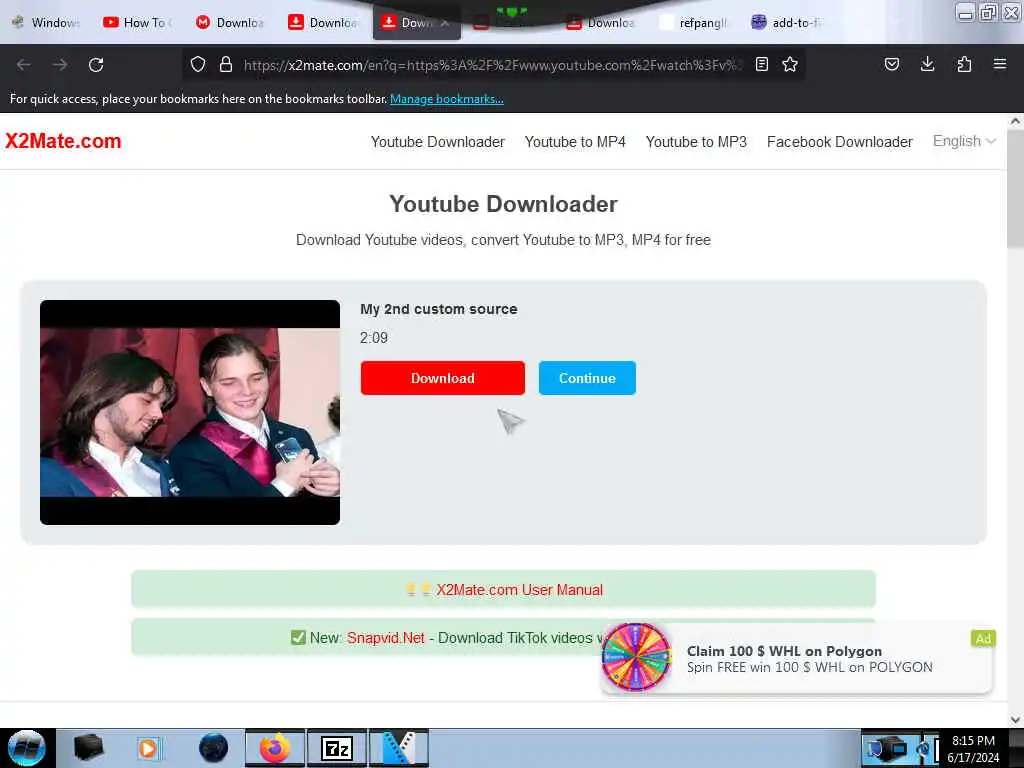The width and height of the screenshot is (1024, 768).
Task: Switch to the Windows tab
Action: tap(46, 23)
